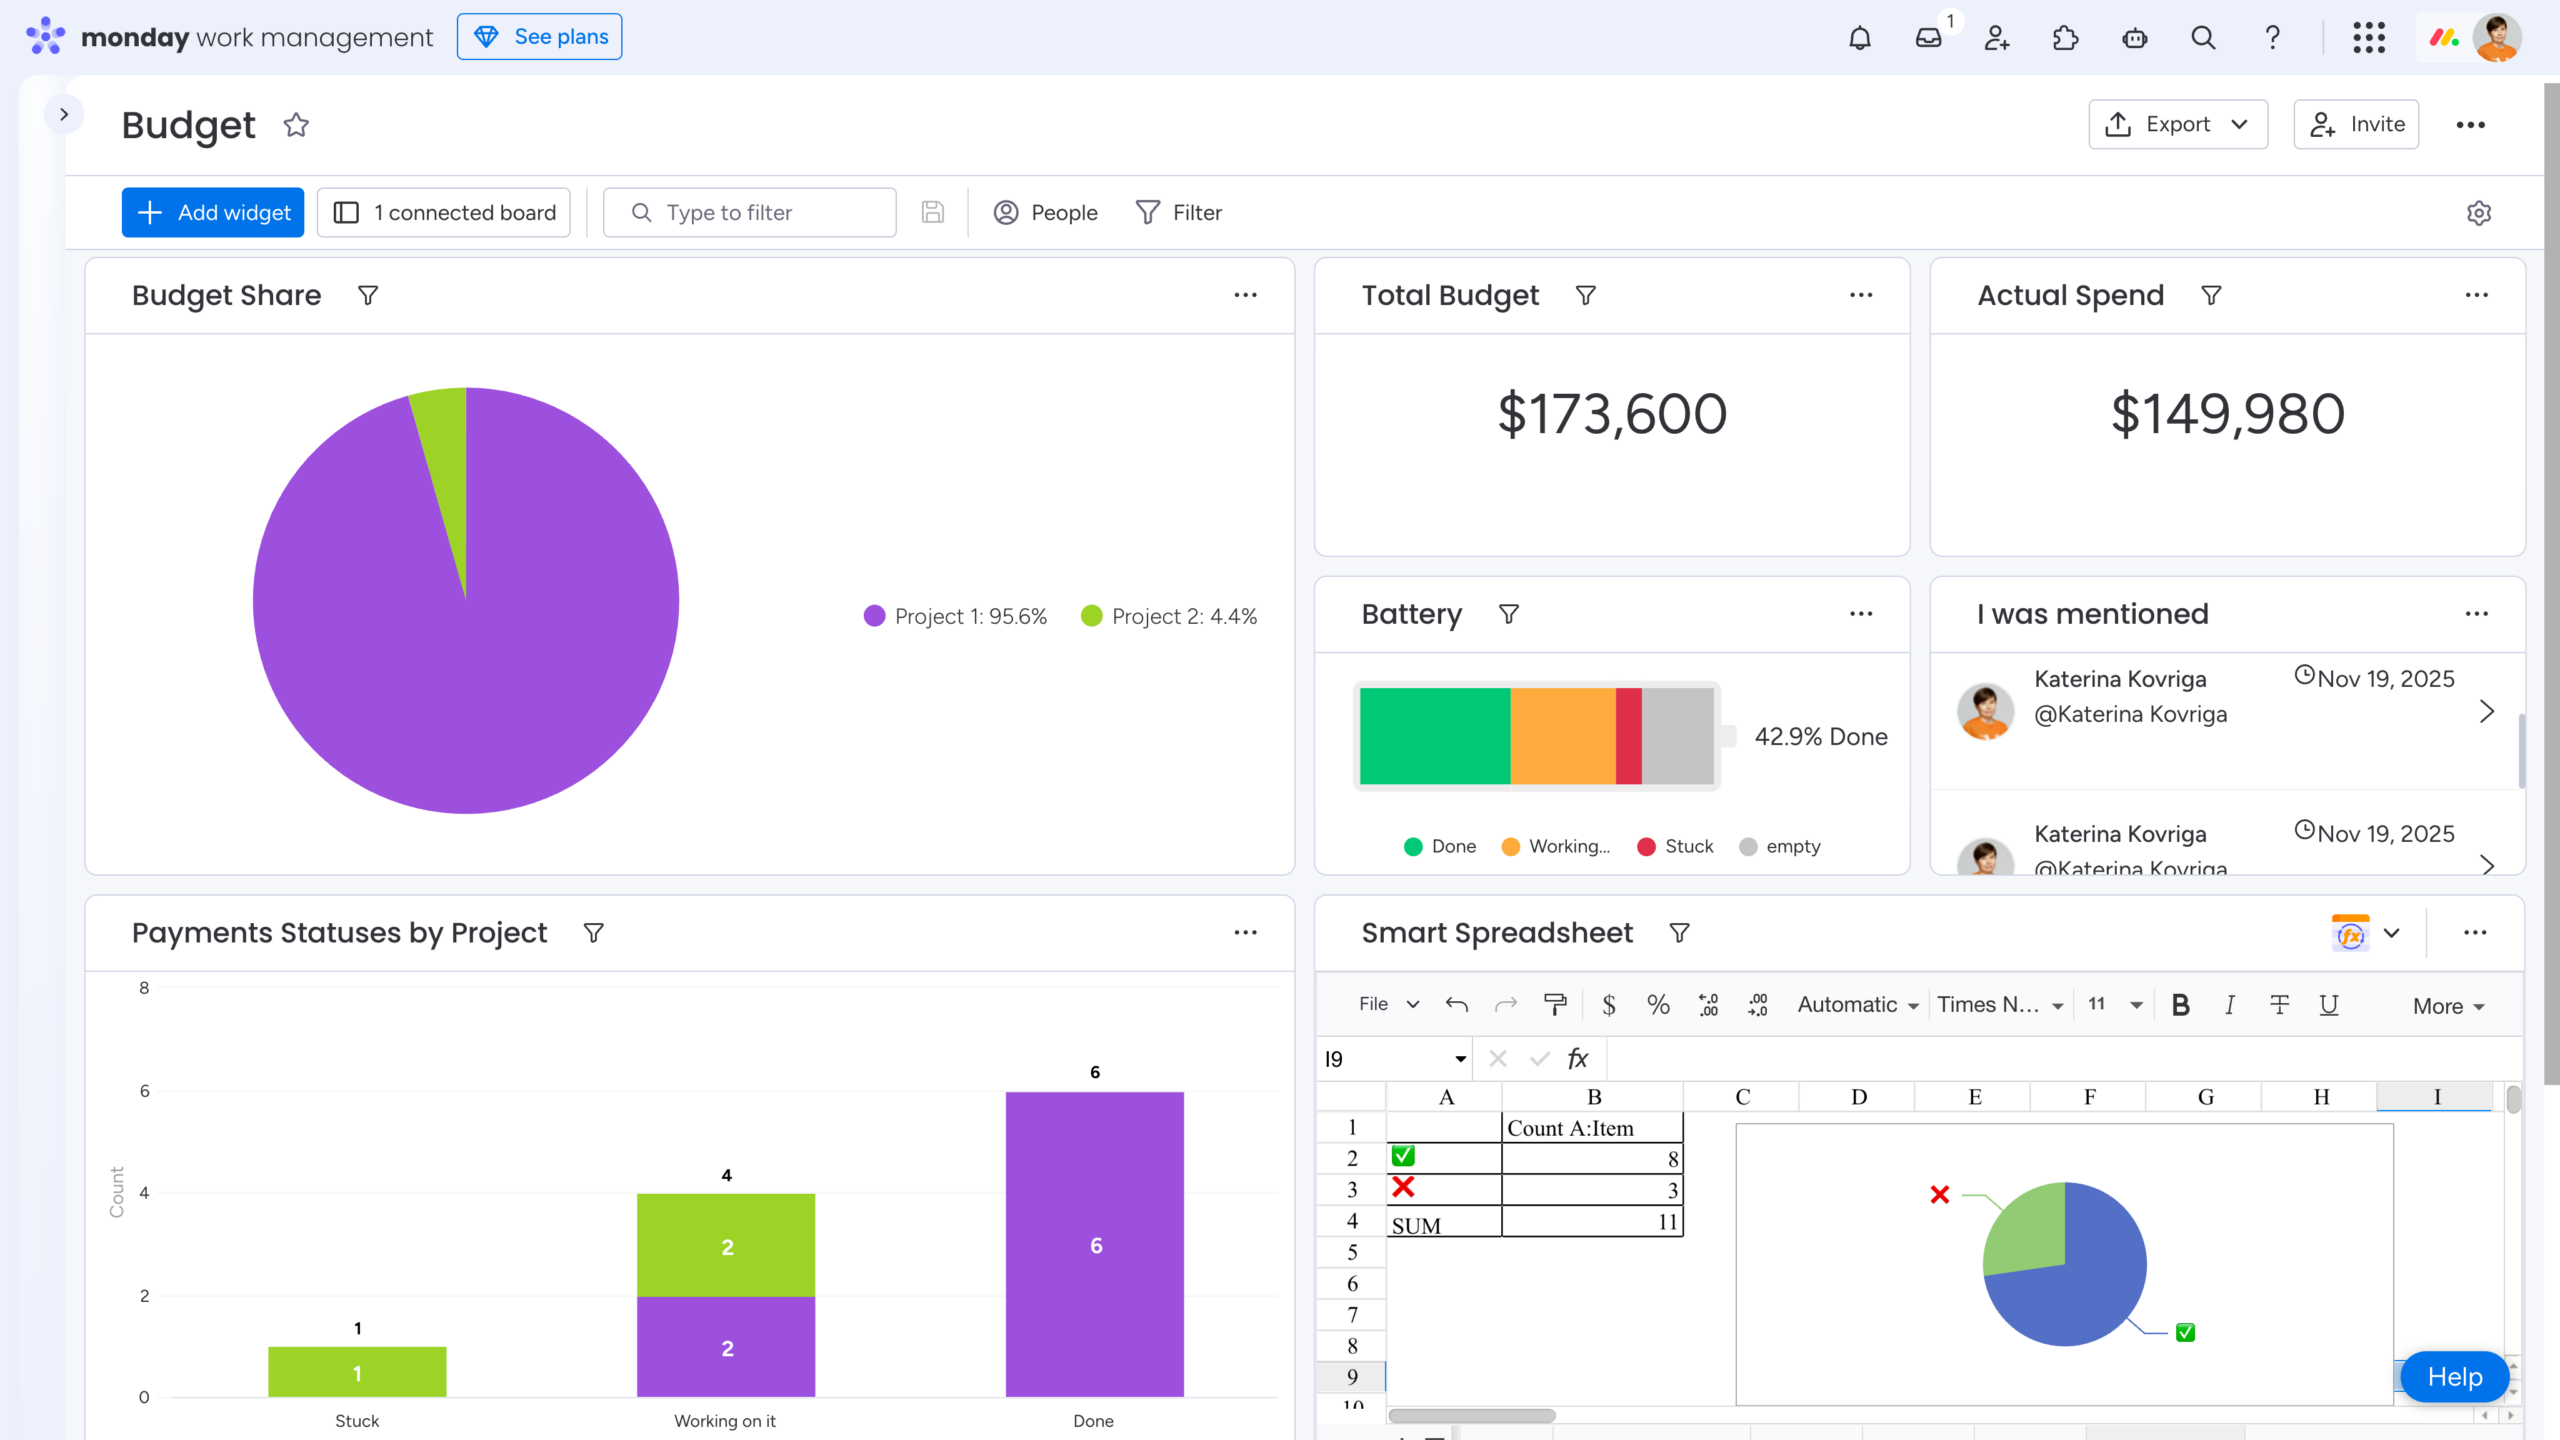The width and height of the screenshot is (2560, 1440).
Task: Toggle italic formatting in Smart Spreadsheet
Action: 2229,1005
